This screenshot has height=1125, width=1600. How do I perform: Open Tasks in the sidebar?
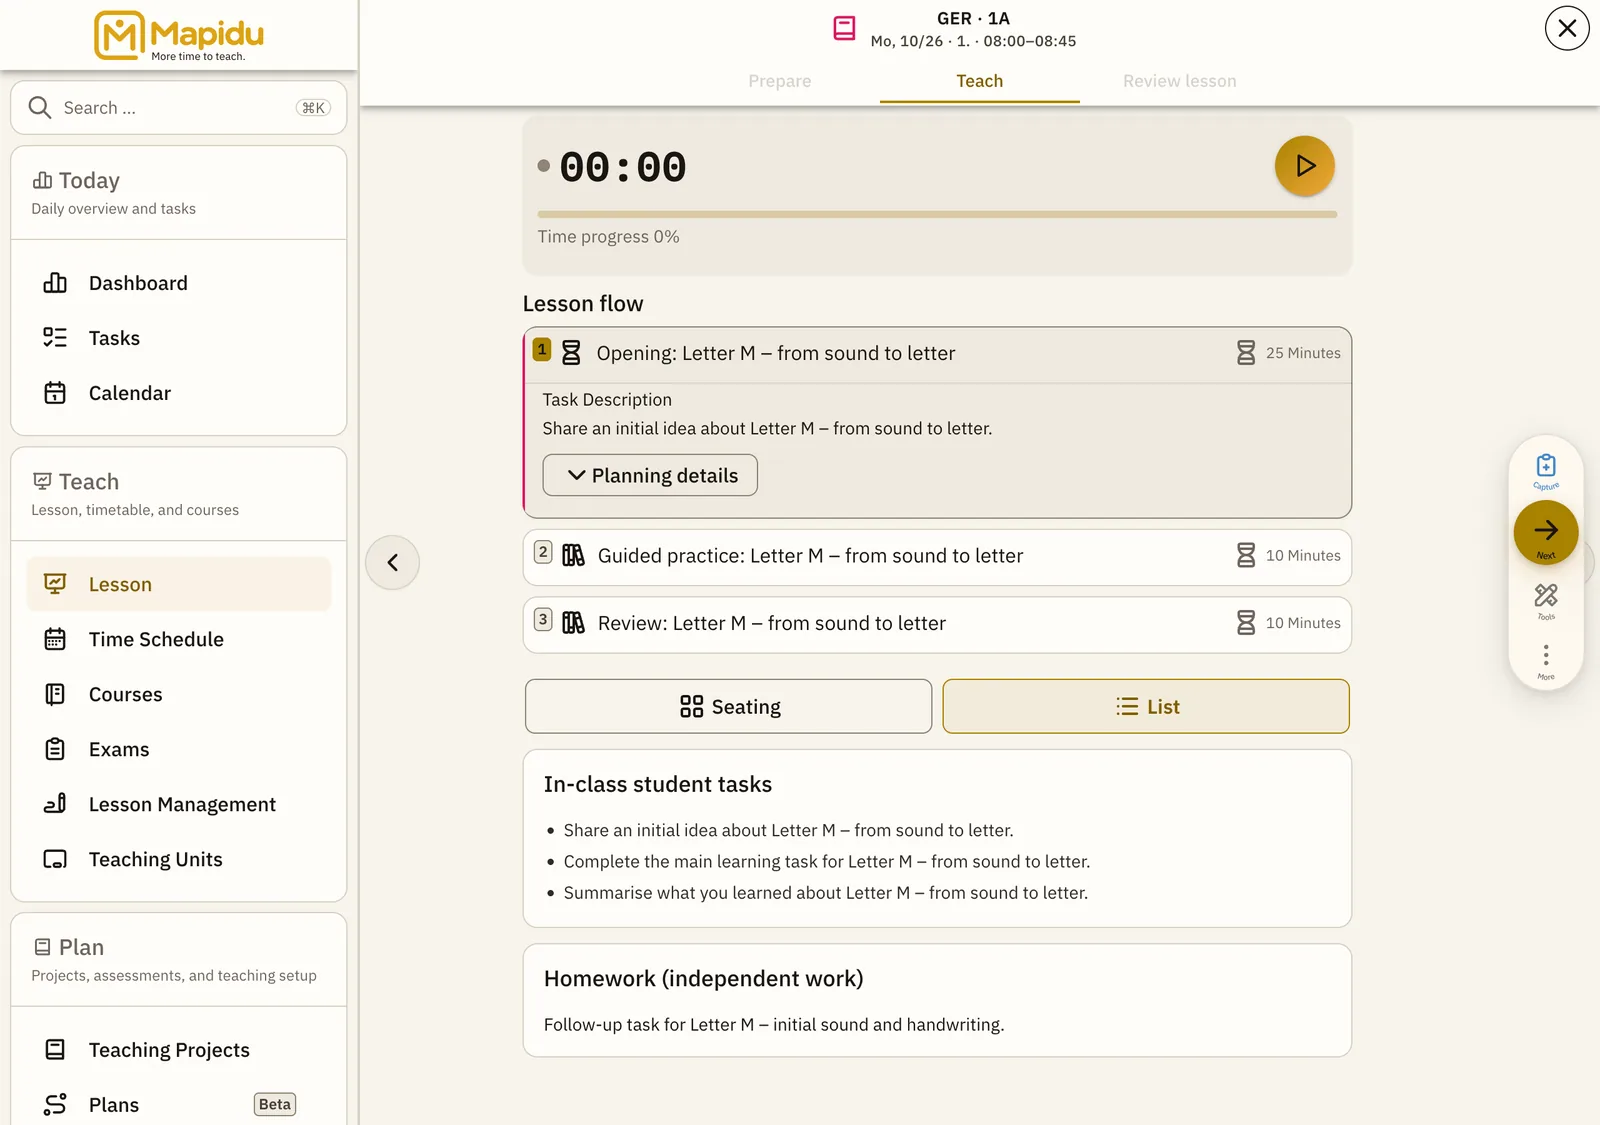179,338
